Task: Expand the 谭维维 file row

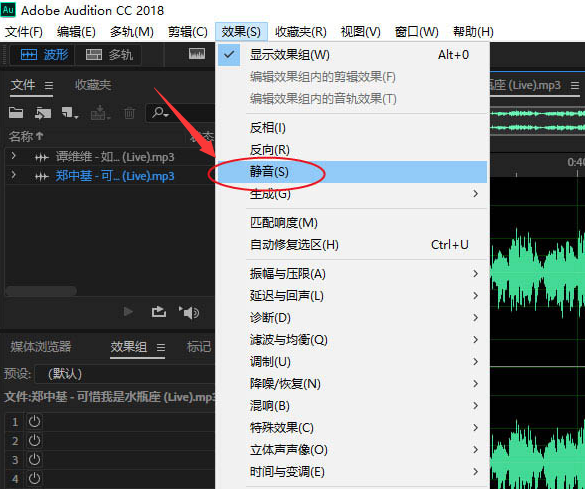Action: (13, 156)
